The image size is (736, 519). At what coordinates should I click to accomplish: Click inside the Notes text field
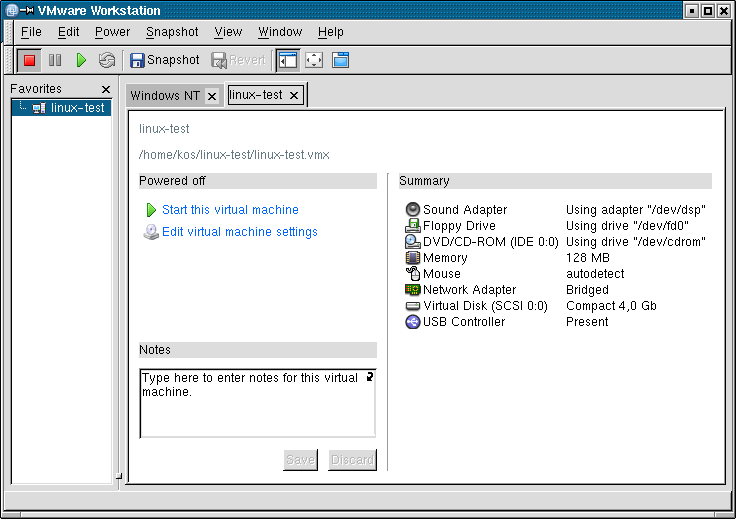(258, 403)
